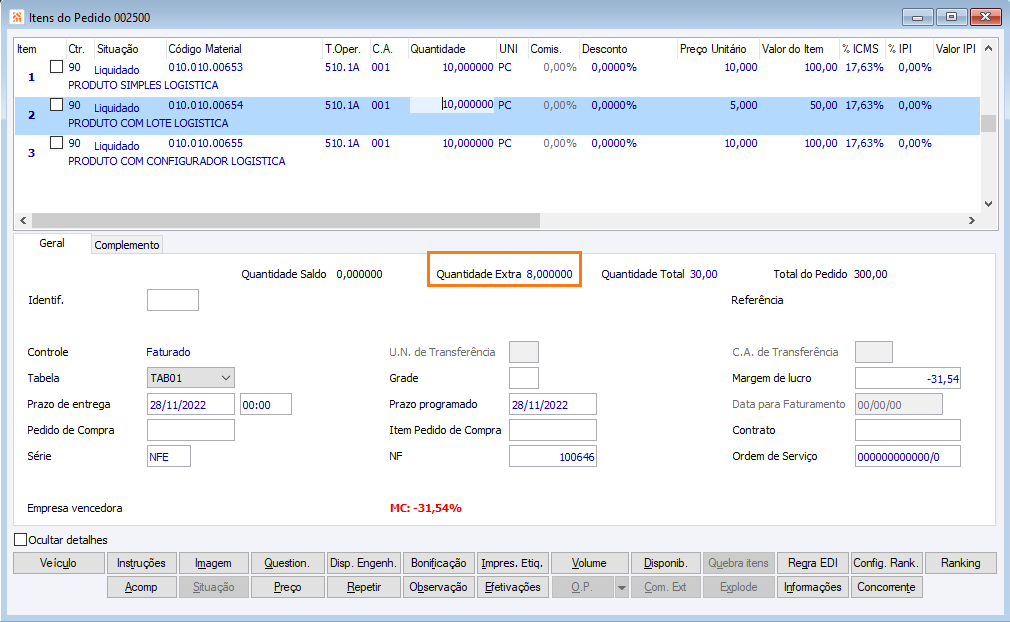Viewport: 1010px width, 622px height.
Task: Click the Grade input field
Action: coord(524,378)
